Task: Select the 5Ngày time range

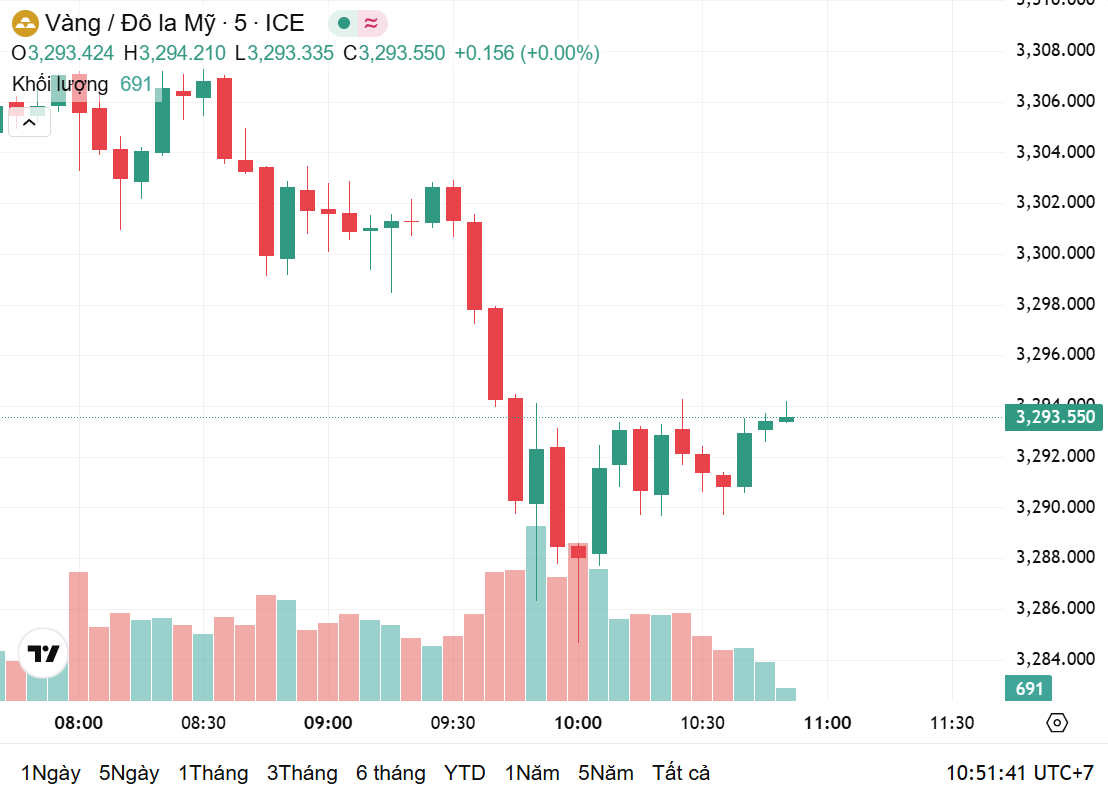Action: click(x=129, y=773)
